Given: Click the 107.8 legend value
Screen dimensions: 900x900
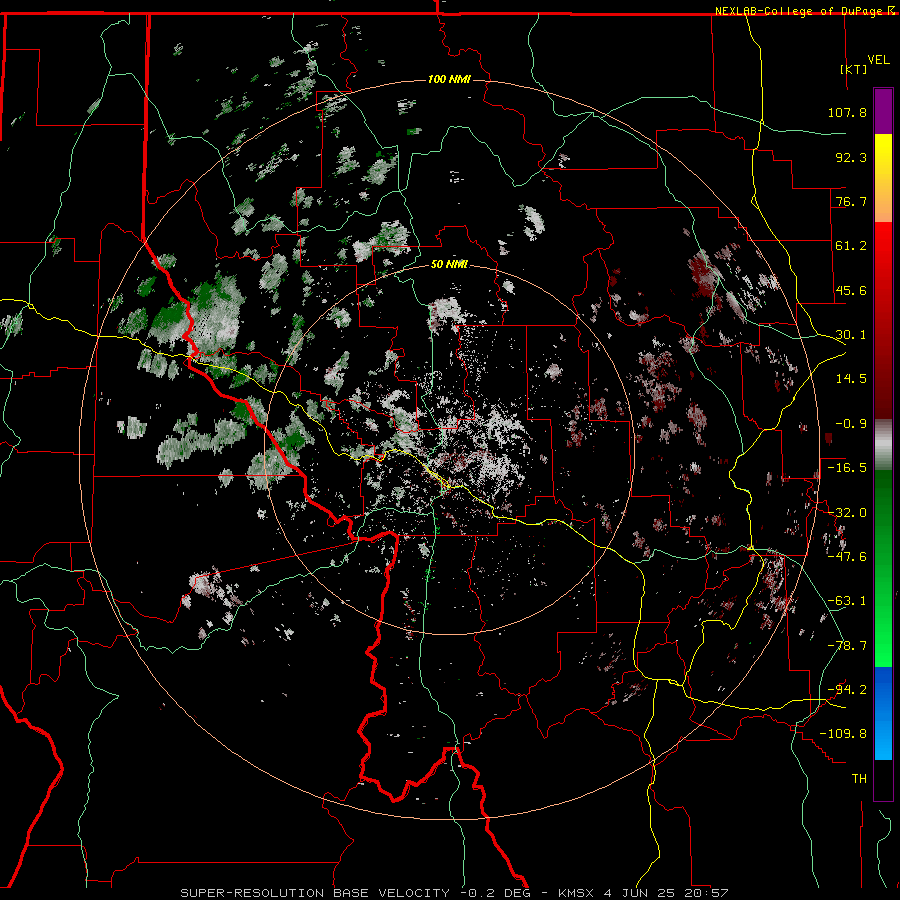Looking at the screenshot, I should click(x=847, y=112).
